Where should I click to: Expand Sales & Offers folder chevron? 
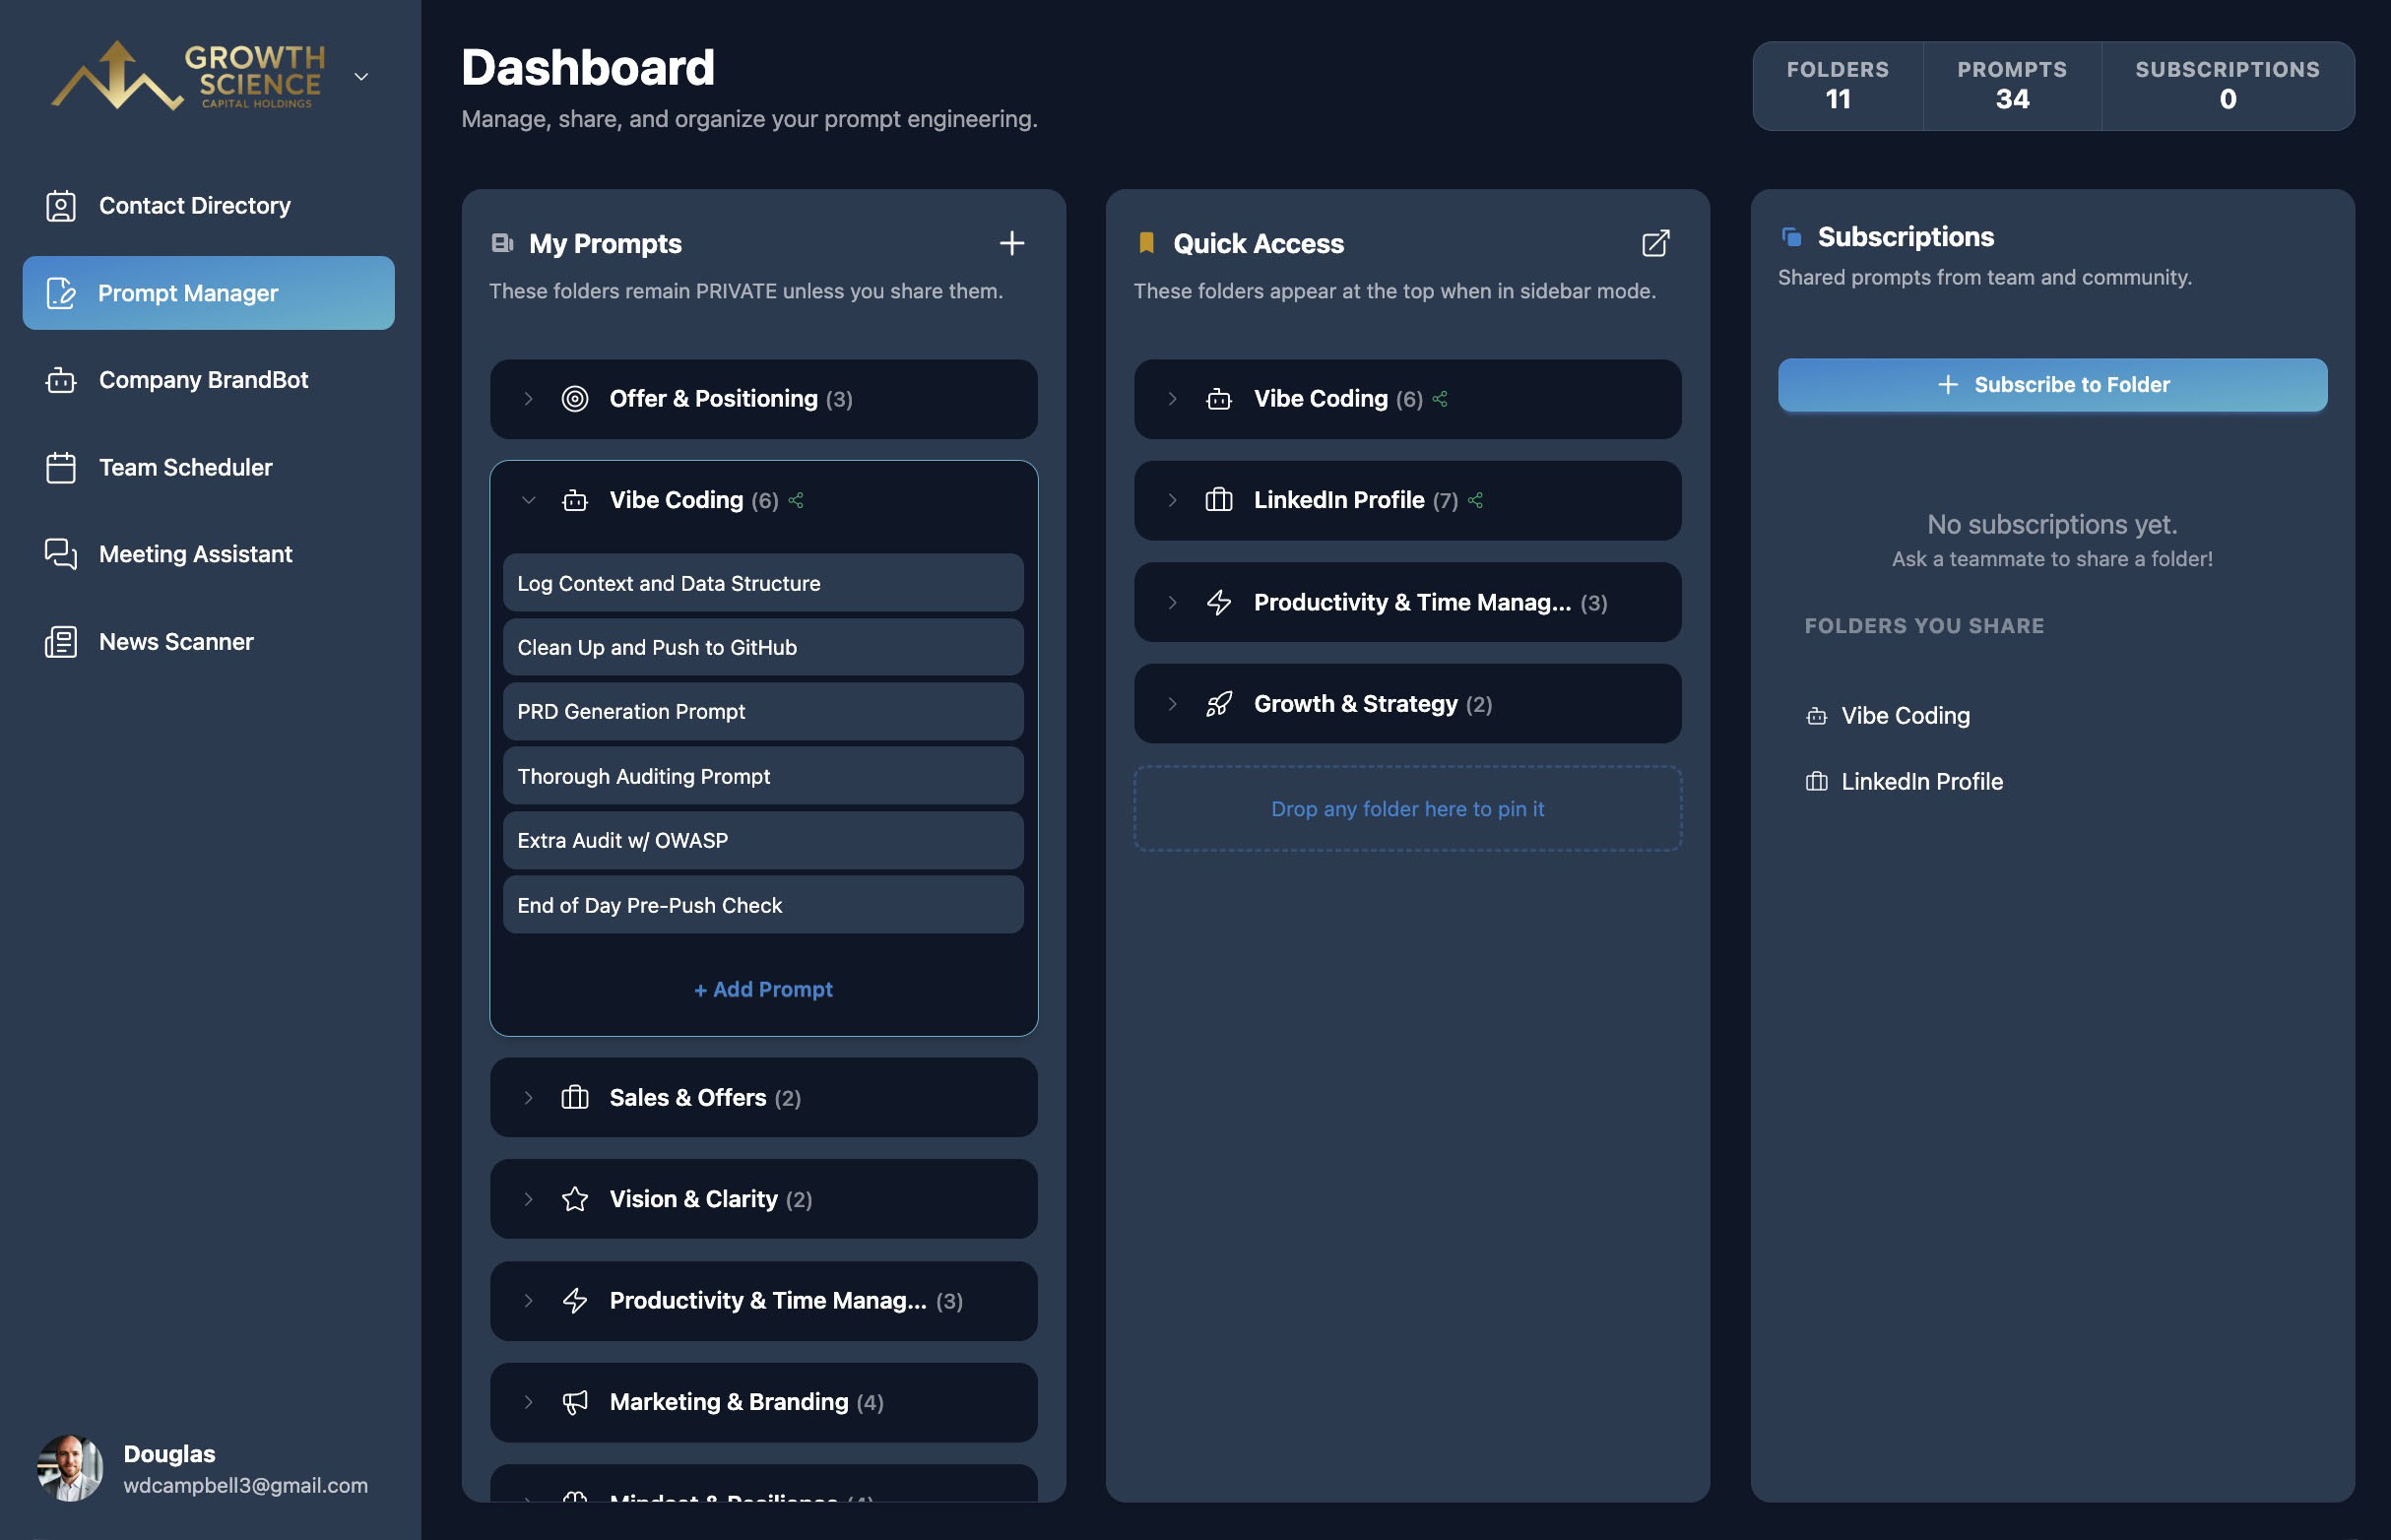coord(528,1098)
